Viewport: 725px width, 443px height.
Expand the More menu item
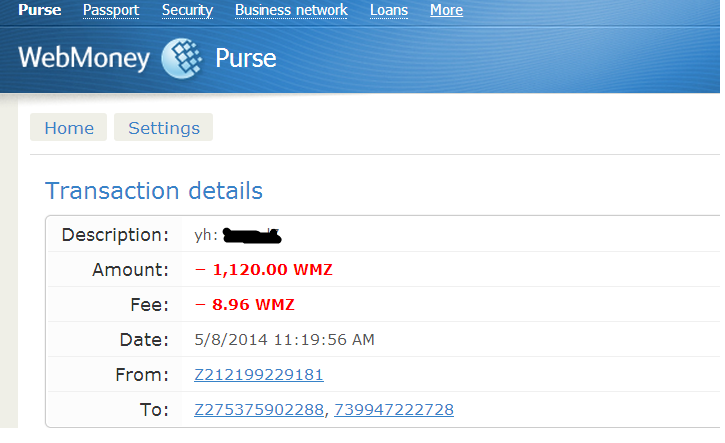coord(446,10)
